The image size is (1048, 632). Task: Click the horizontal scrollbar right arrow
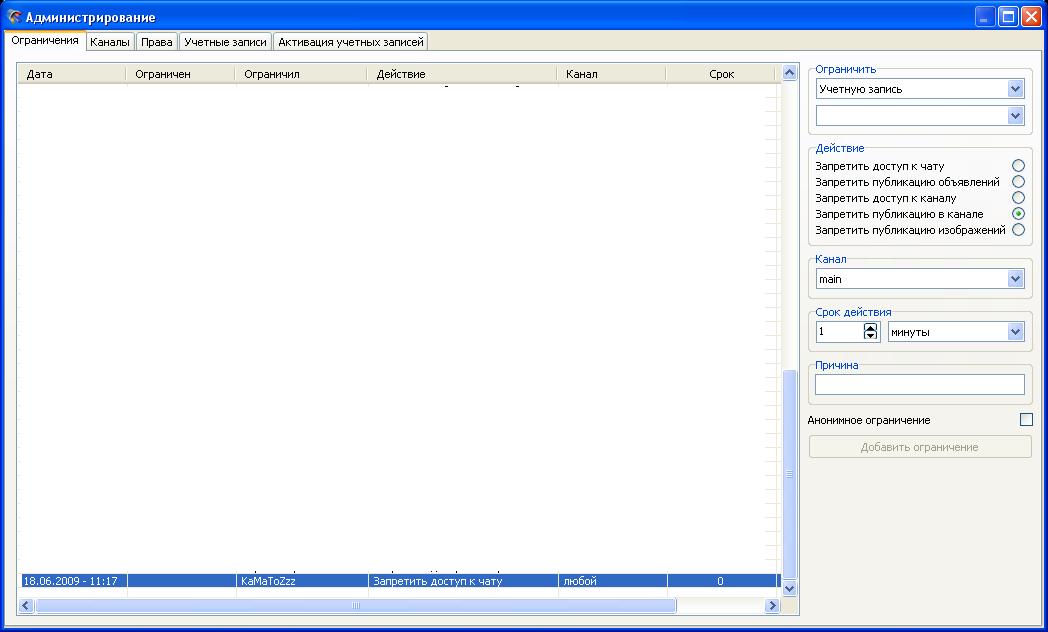[x=772, y=606]
